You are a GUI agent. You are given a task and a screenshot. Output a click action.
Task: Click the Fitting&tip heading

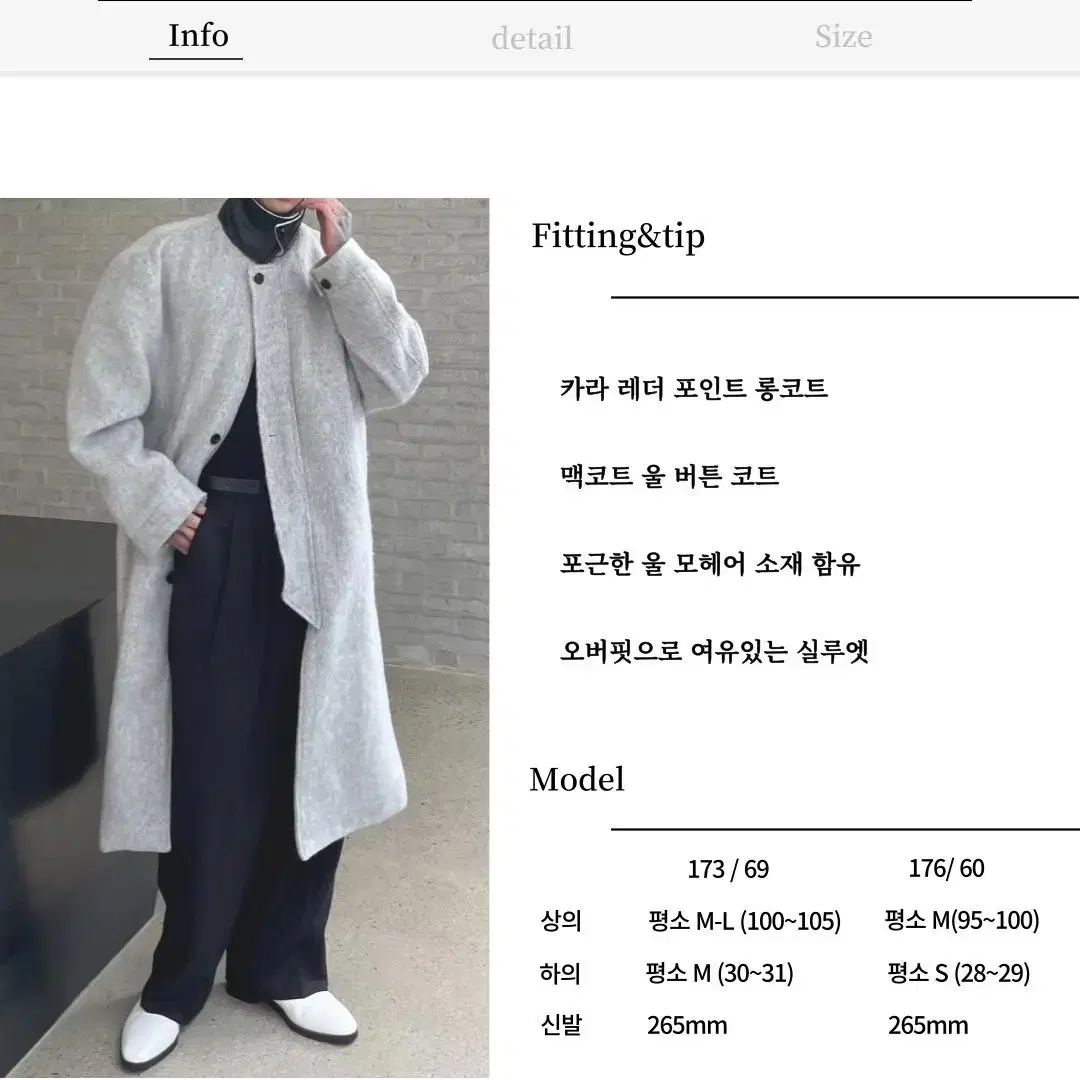618,236
